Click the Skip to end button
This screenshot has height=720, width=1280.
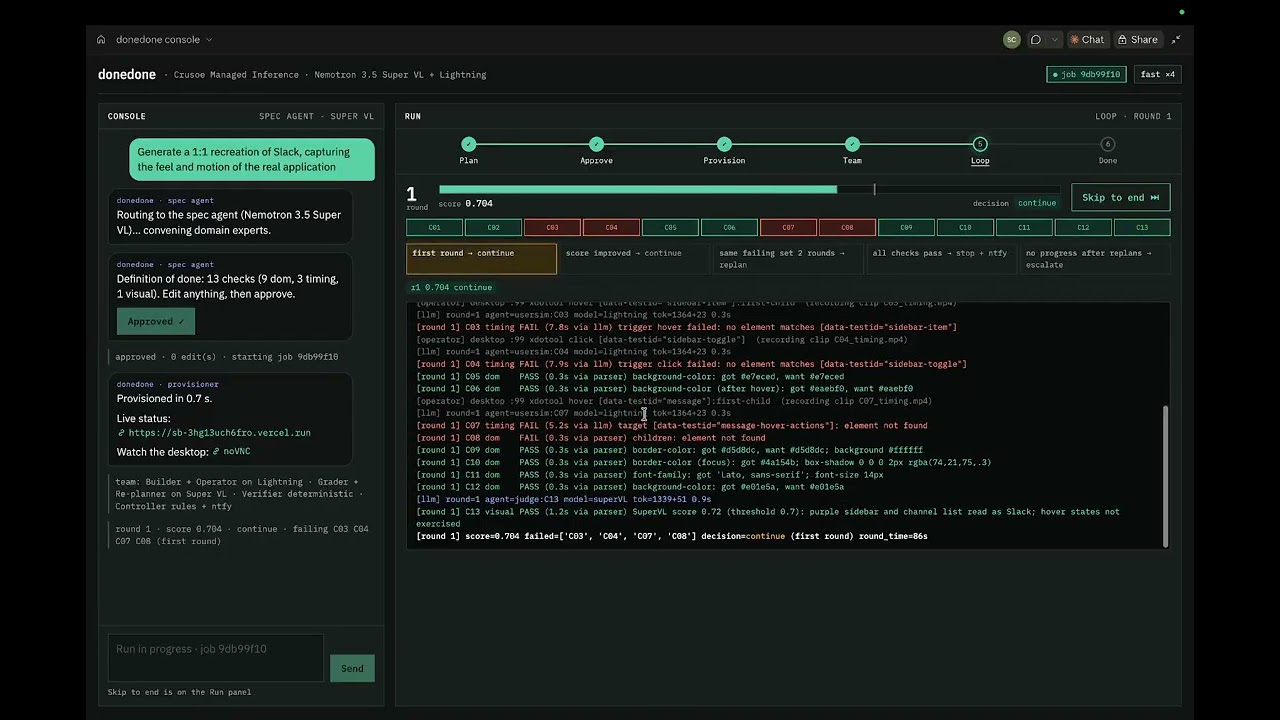point(1120,197)
